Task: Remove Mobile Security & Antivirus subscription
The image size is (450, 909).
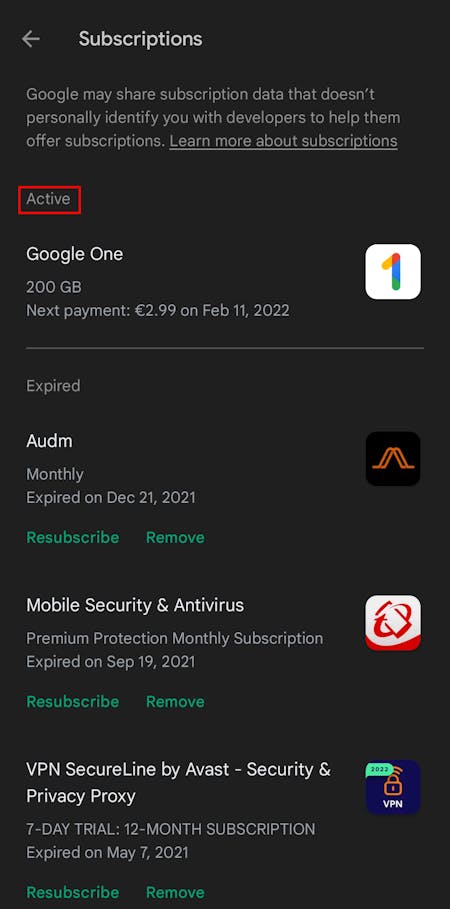Action: click(175, 701)
